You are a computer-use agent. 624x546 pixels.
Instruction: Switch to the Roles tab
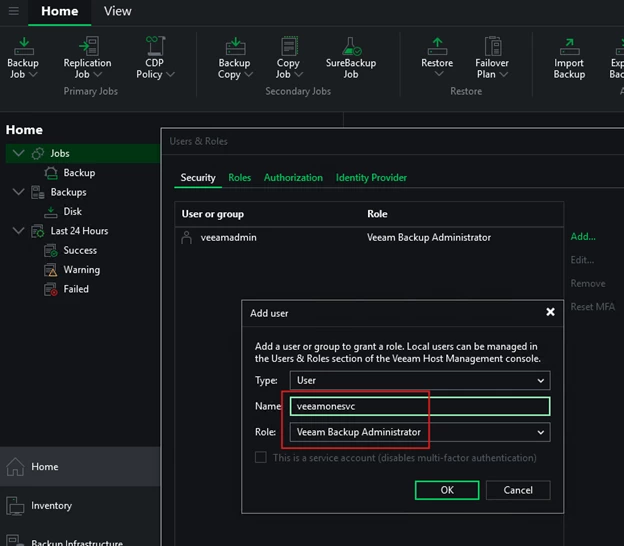[x=239, y=178]
